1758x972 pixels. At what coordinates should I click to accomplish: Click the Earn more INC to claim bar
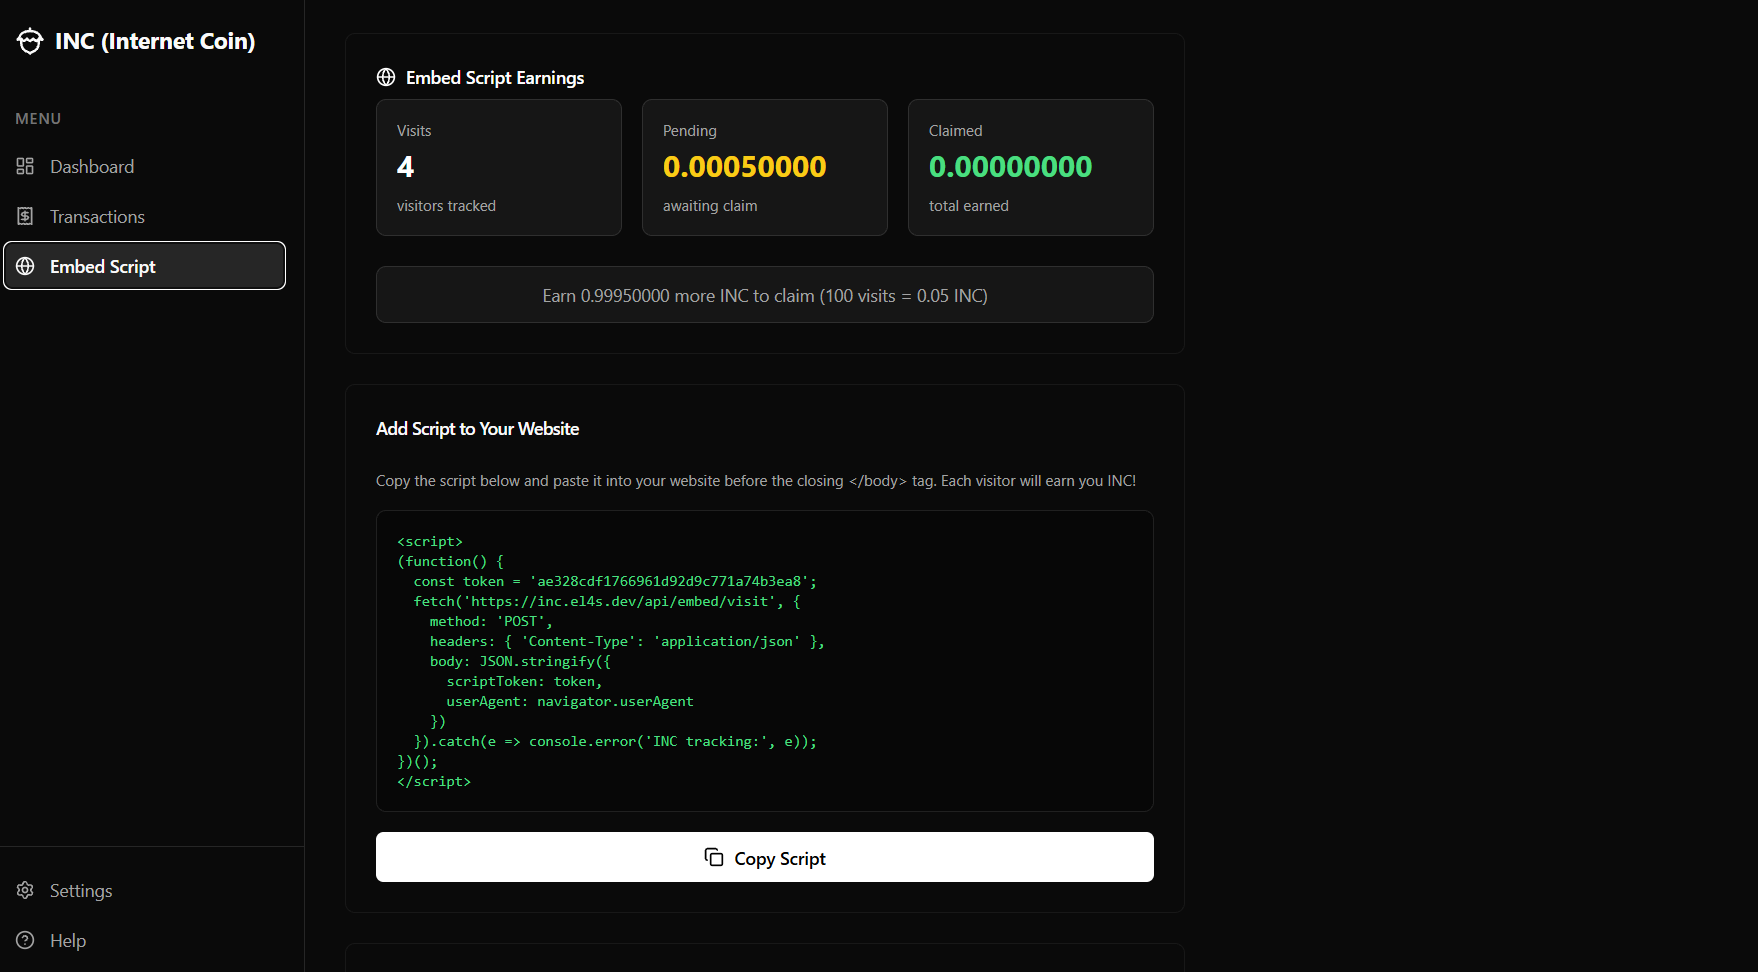764,295
